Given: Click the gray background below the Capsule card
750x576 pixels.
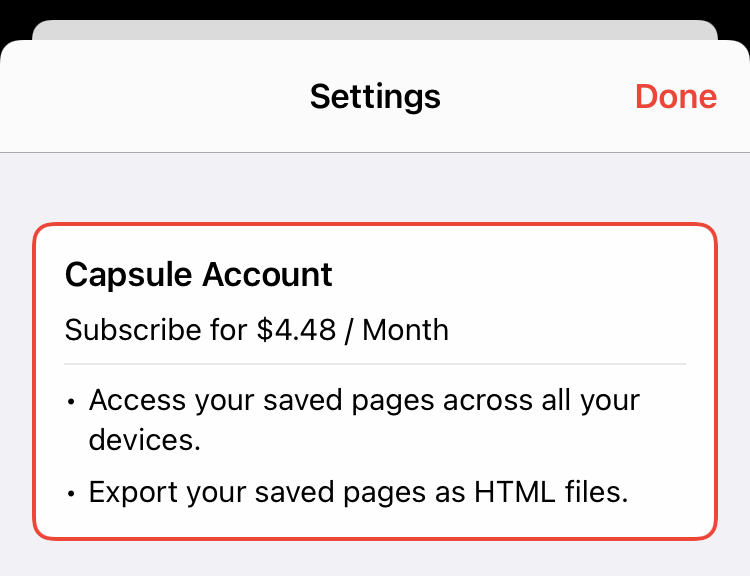Looking at the screenshot, I should [375, 559].
